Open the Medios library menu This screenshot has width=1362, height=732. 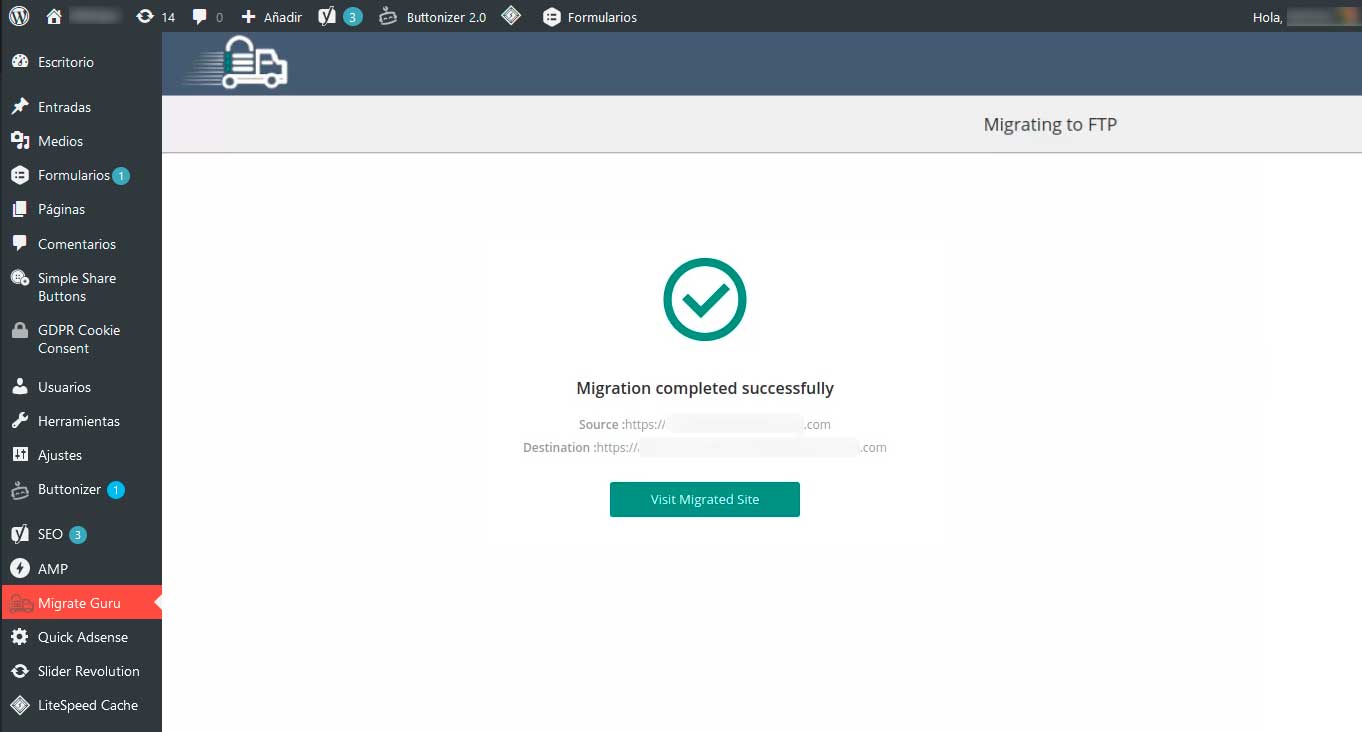point(60,141)
